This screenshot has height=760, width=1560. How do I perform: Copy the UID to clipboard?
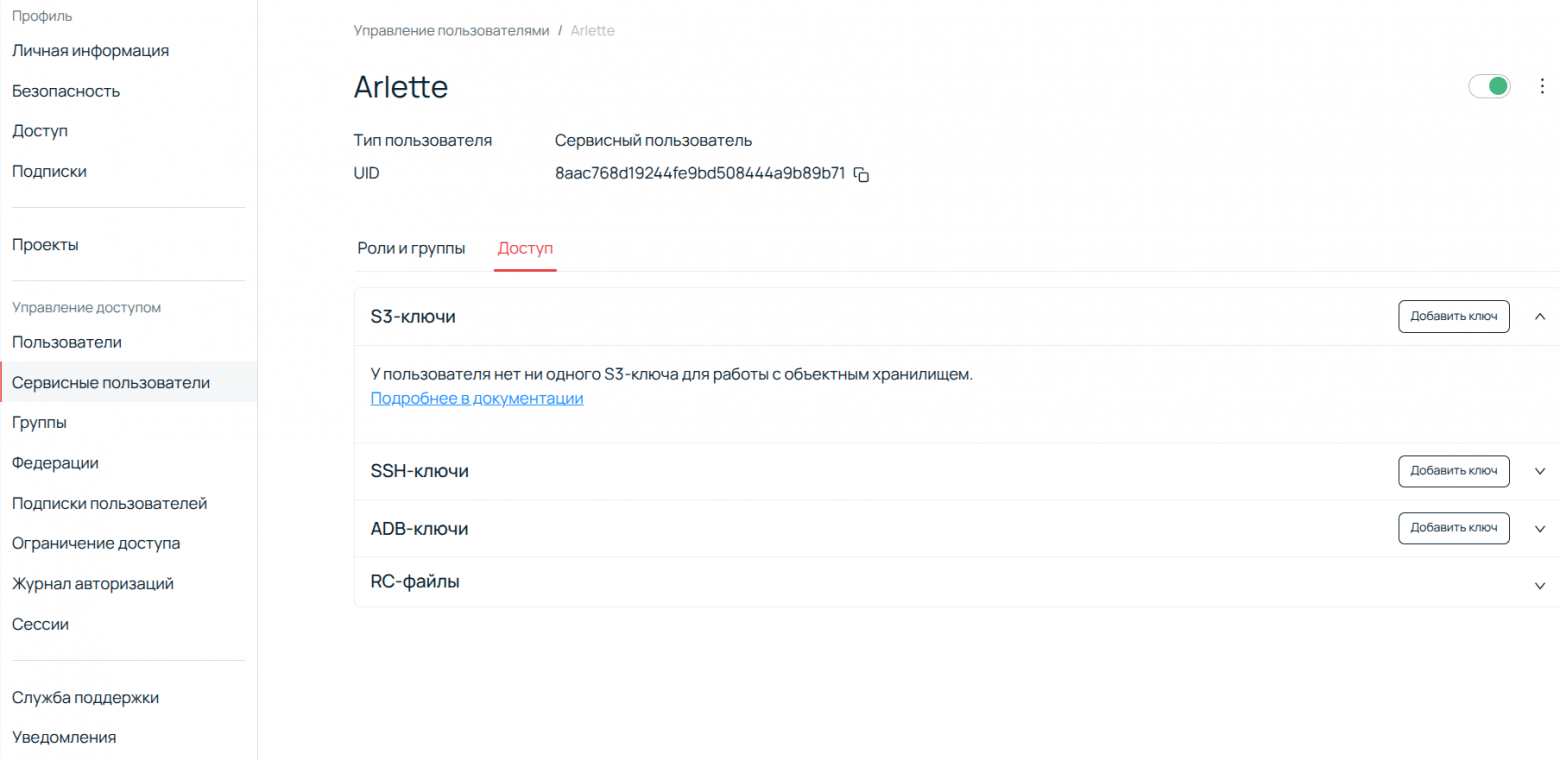pyautogui.click(x=861, y=175)
